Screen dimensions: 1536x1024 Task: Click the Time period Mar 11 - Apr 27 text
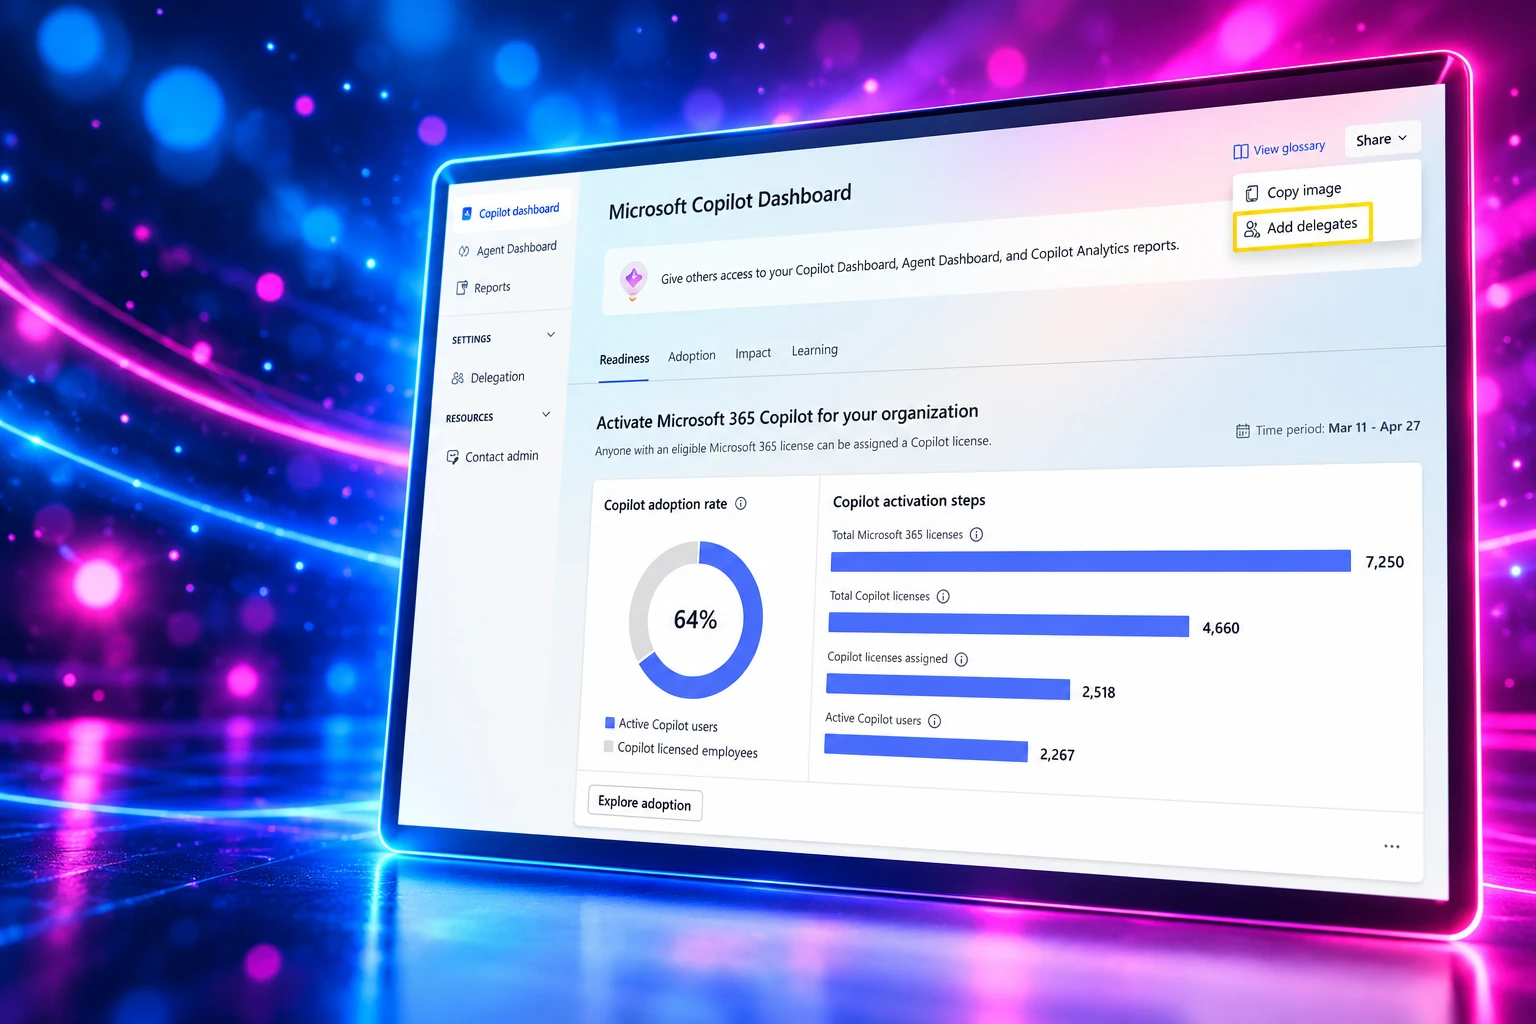(1338, 428)
